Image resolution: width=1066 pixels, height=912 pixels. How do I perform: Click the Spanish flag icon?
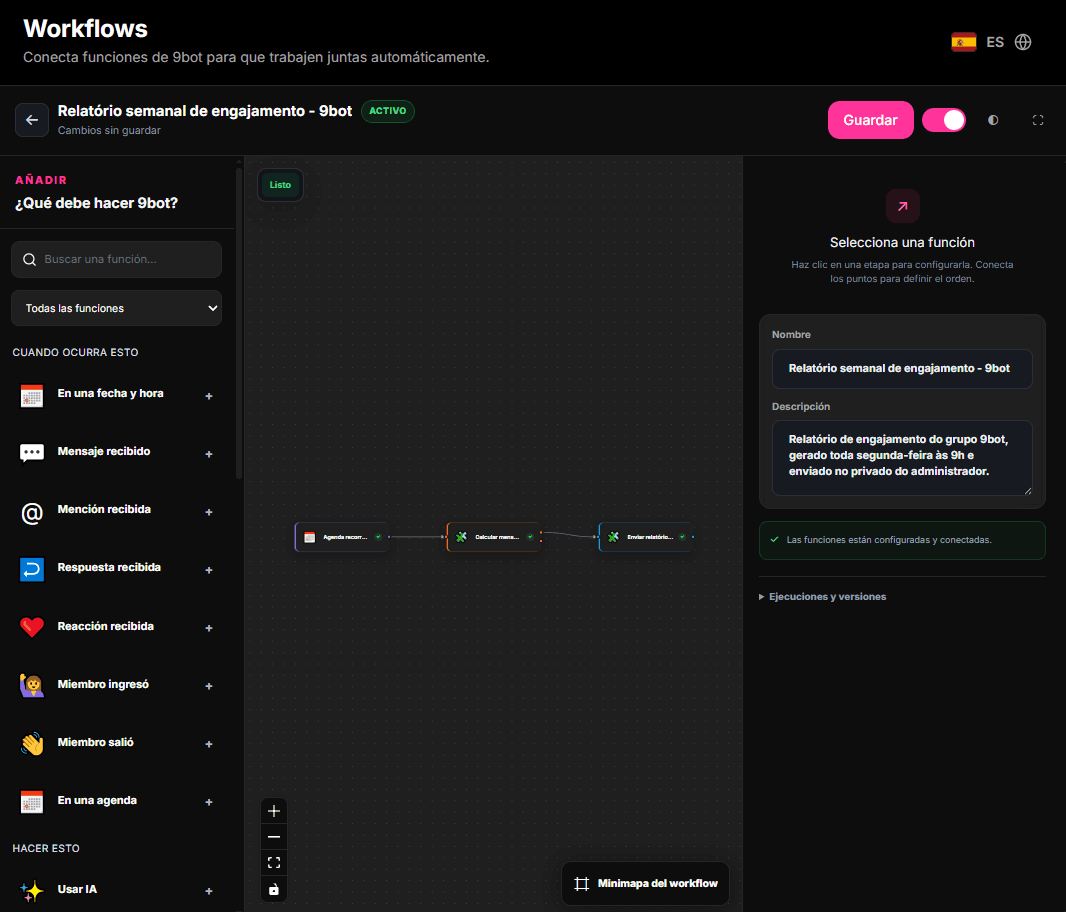(x=963, y=42)
